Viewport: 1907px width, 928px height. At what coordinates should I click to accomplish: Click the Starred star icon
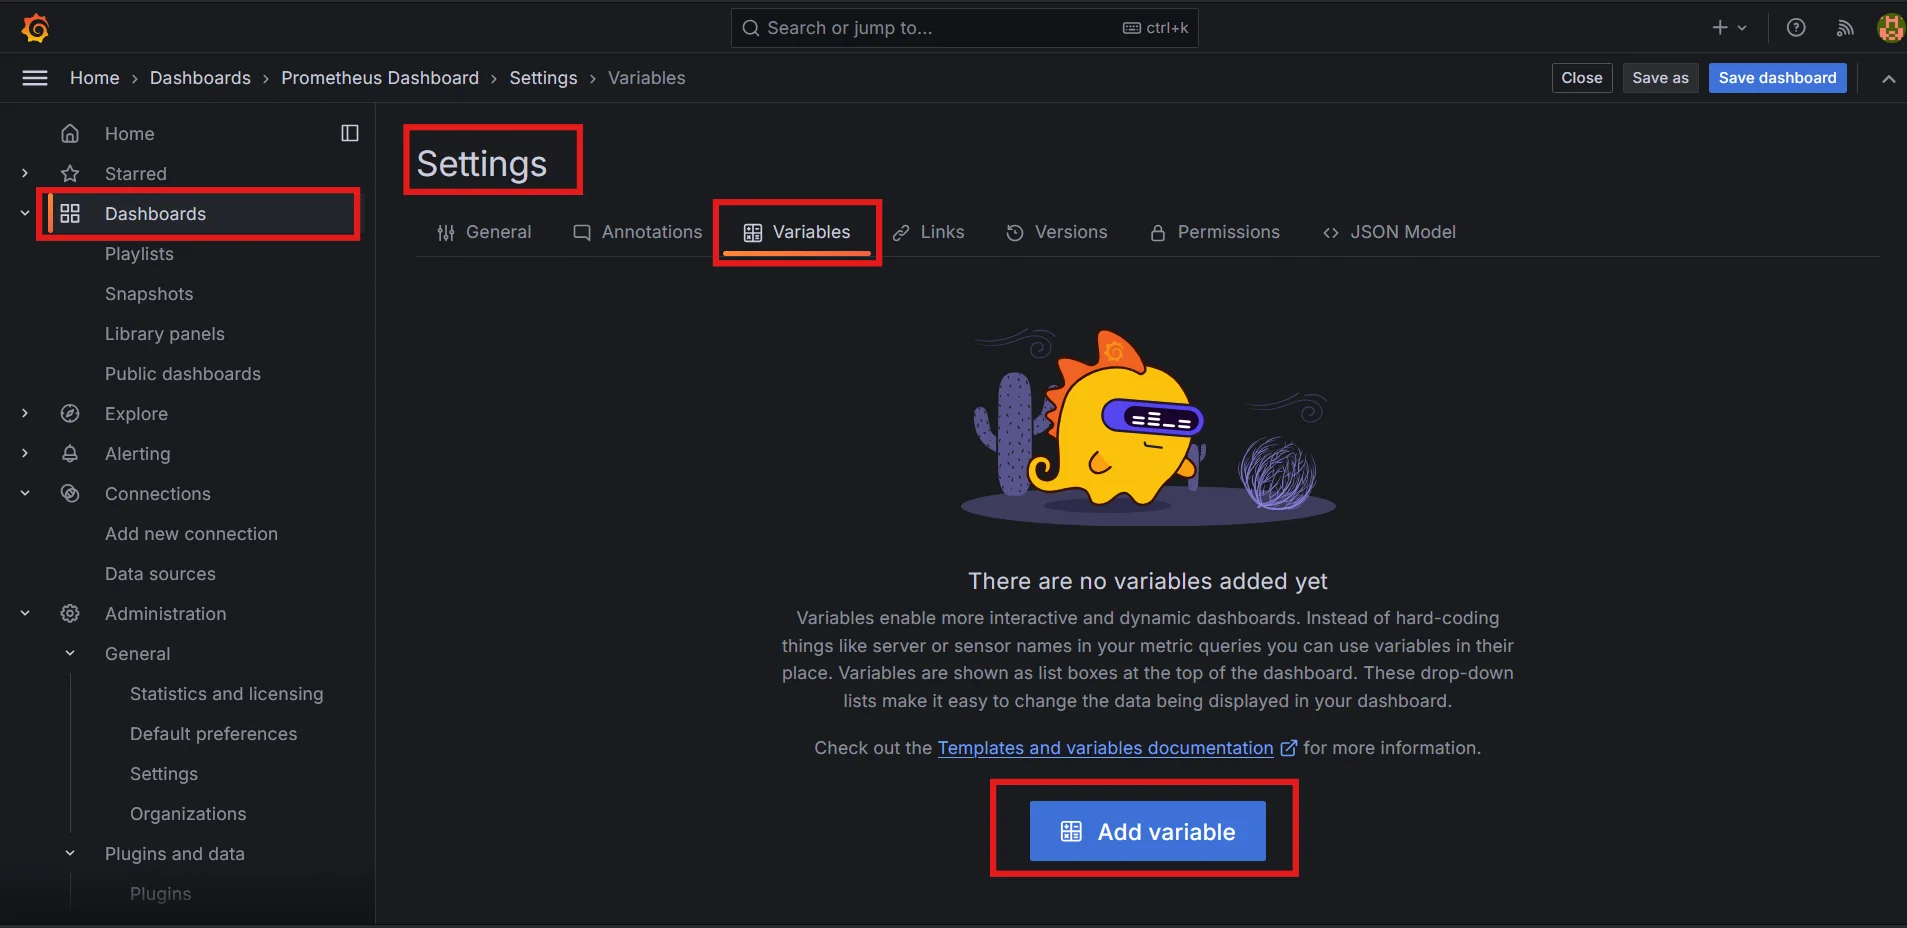click(x=70, y=173)
